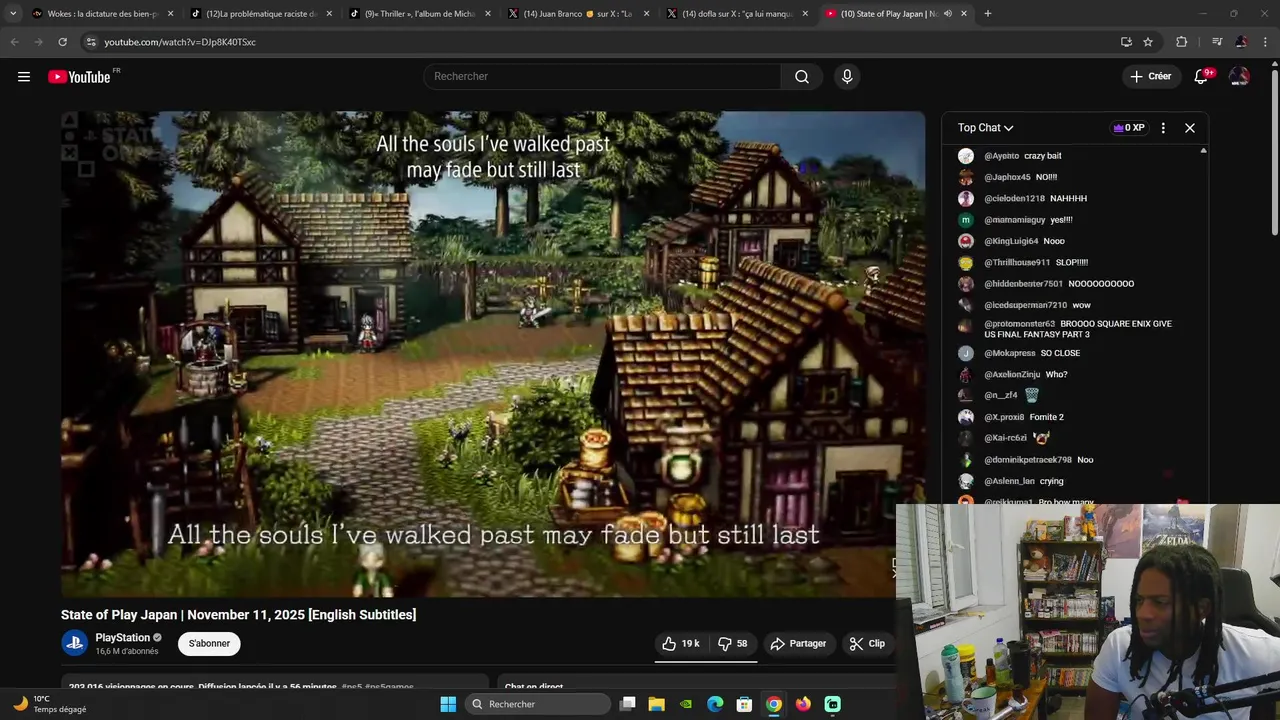1280x720 pixels.
Task: Click the Clip button
Action: click(867, 644)
